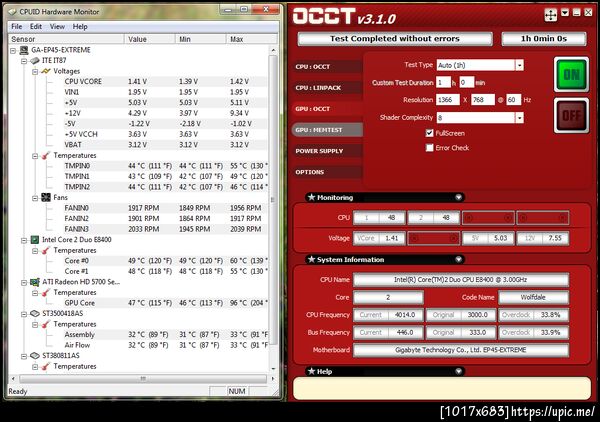Screen dimensions: 600x422
Task: Click the Fans icon in the tree
Action: coord(46,197)
